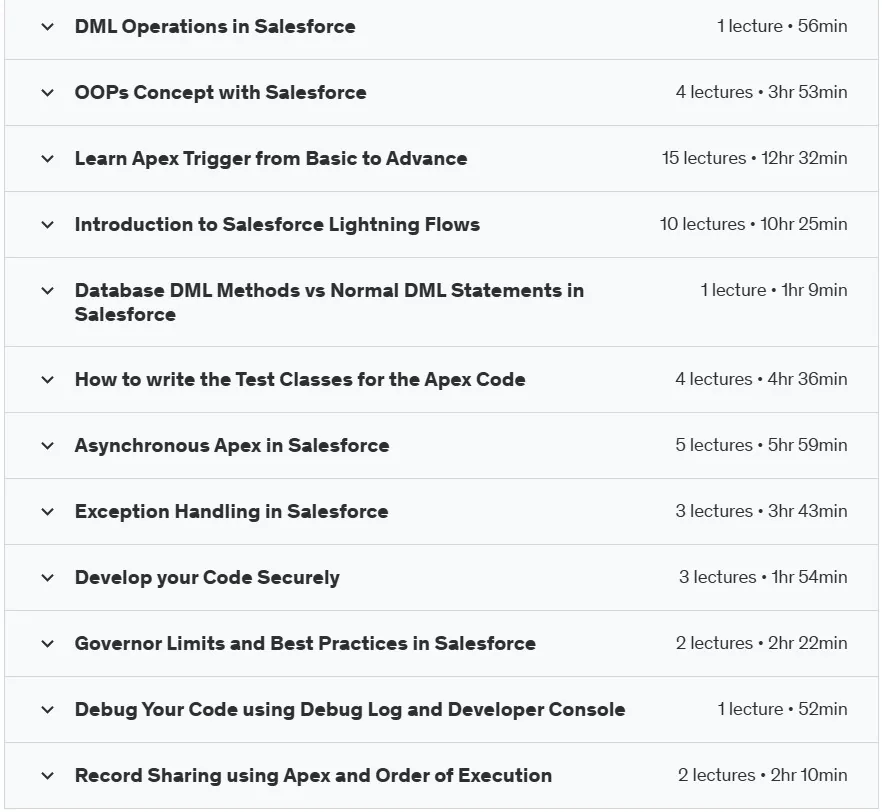Click the 15 lectures 12hr 32min label

coord(754,158)
